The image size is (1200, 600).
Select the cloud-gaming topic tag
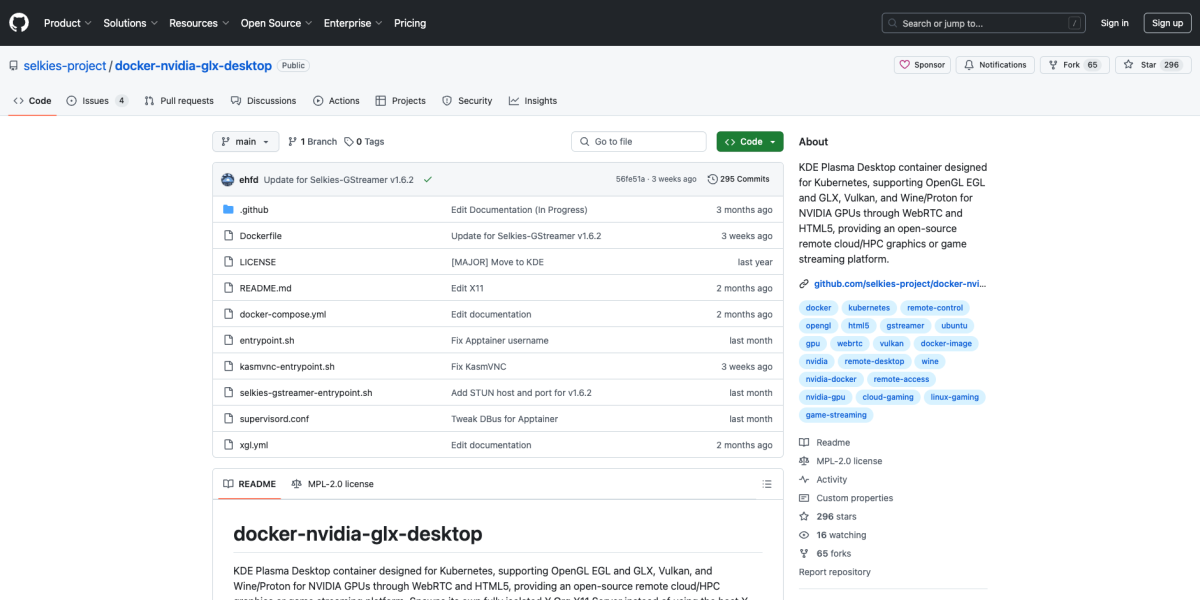pos(888,396)
